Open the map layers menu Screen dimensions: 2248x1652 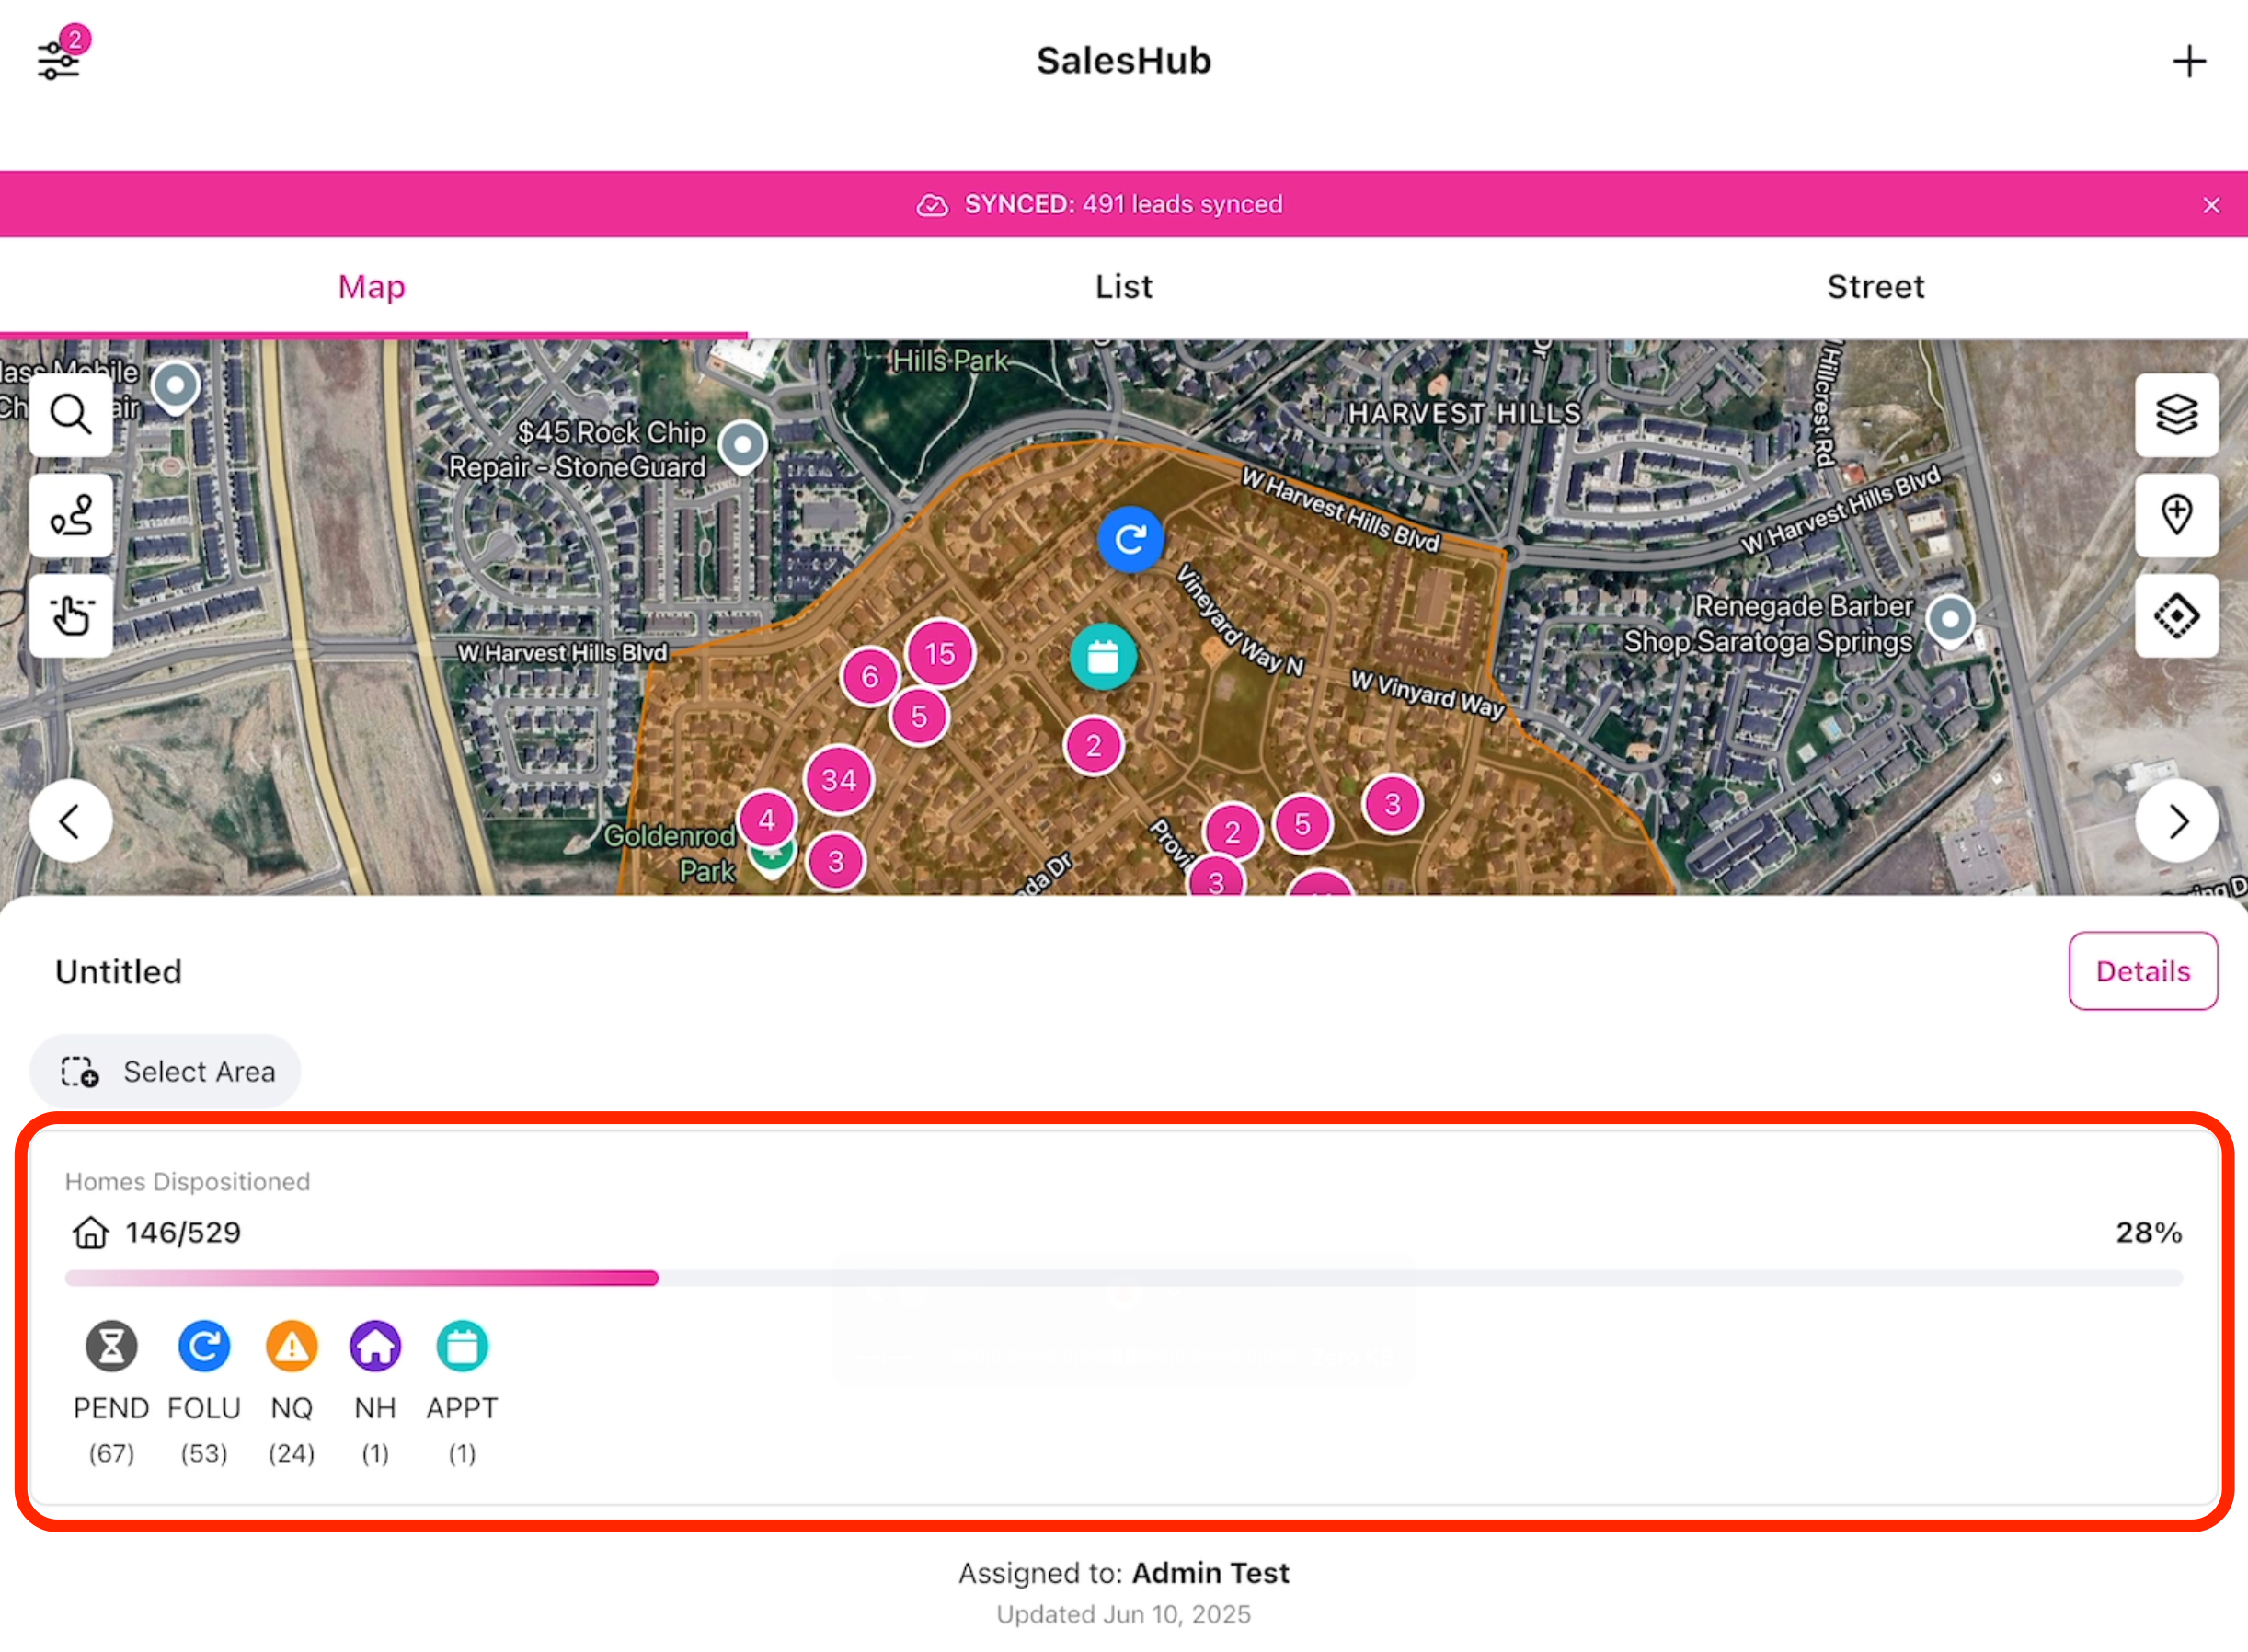(x=2176, y=414)
